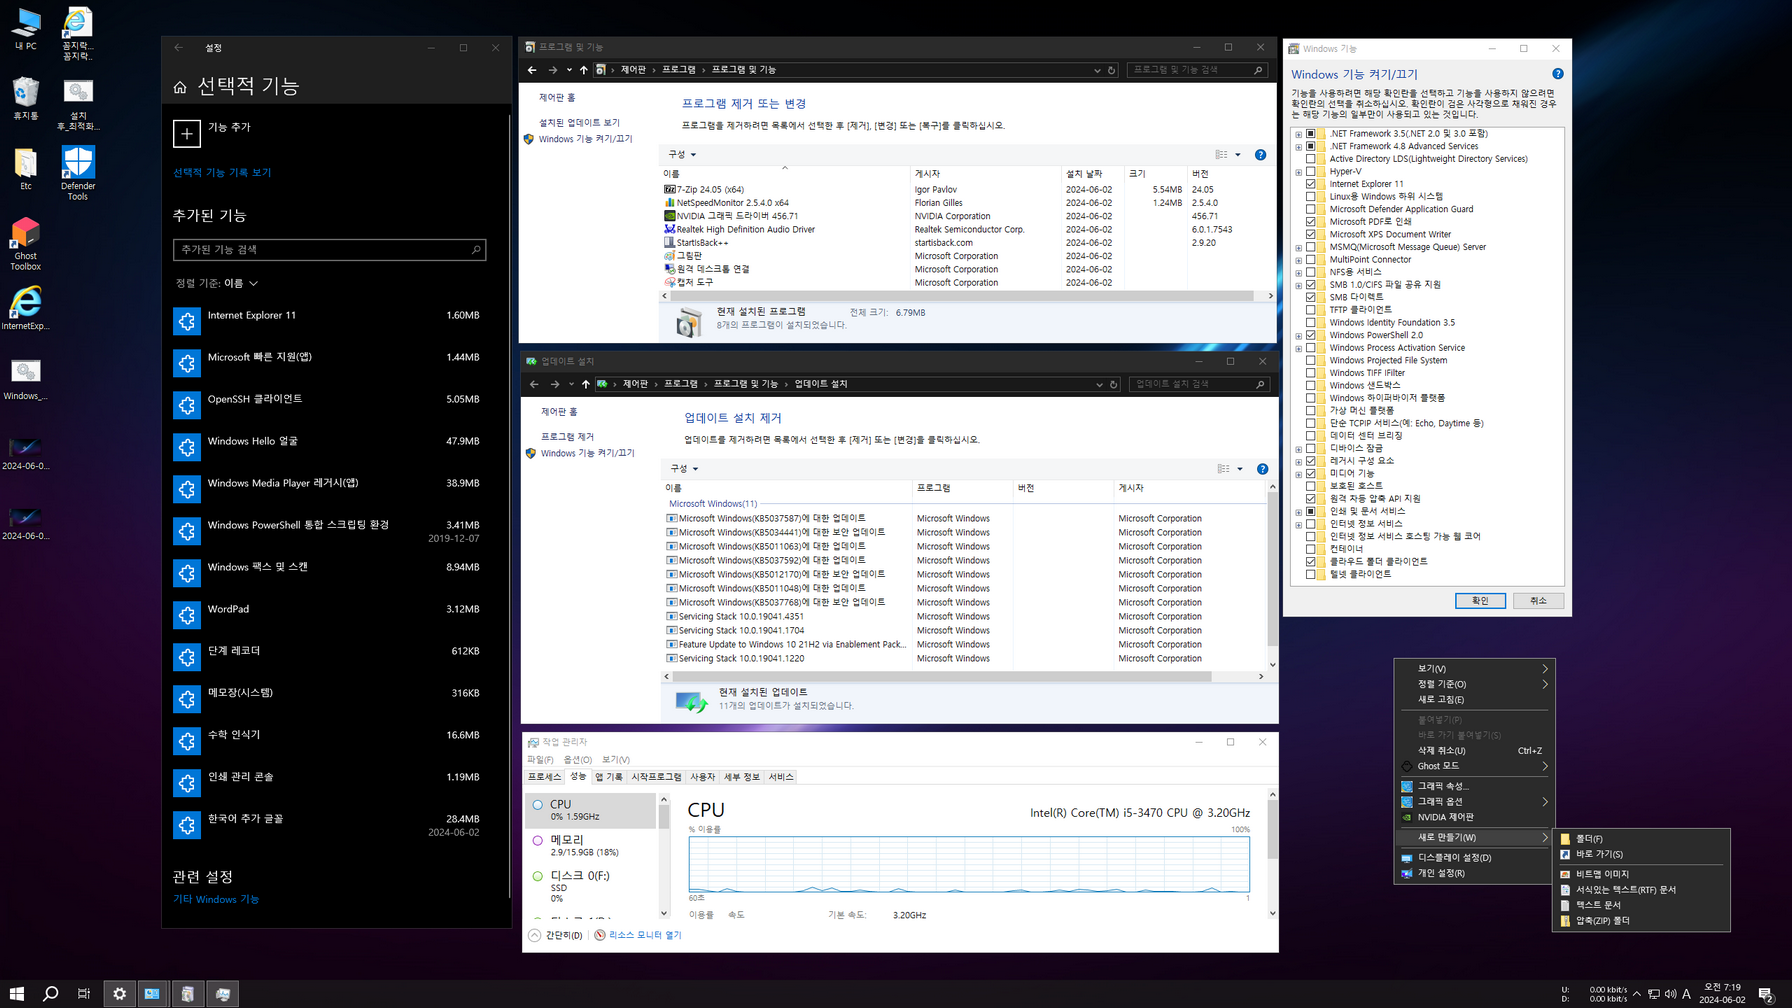Open Task View from the taskbar

click(x=84, y=993)
